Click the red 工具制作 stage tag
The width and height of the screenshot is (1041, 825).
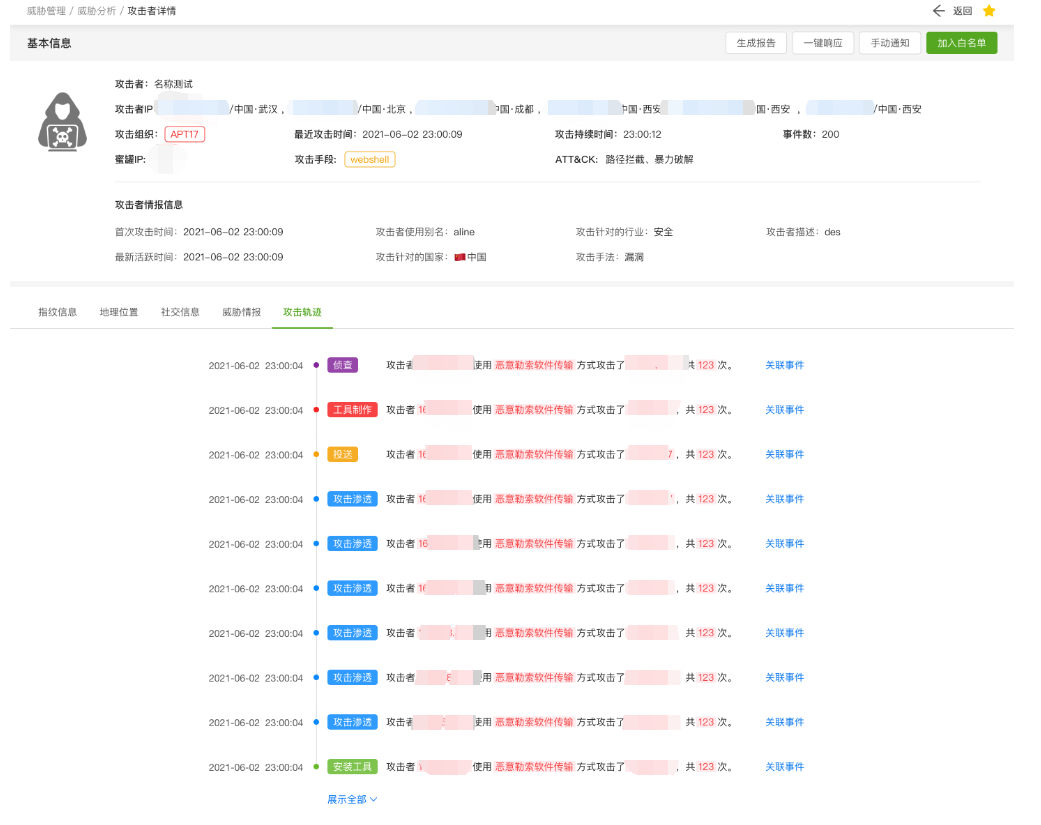tap(352, 410)
